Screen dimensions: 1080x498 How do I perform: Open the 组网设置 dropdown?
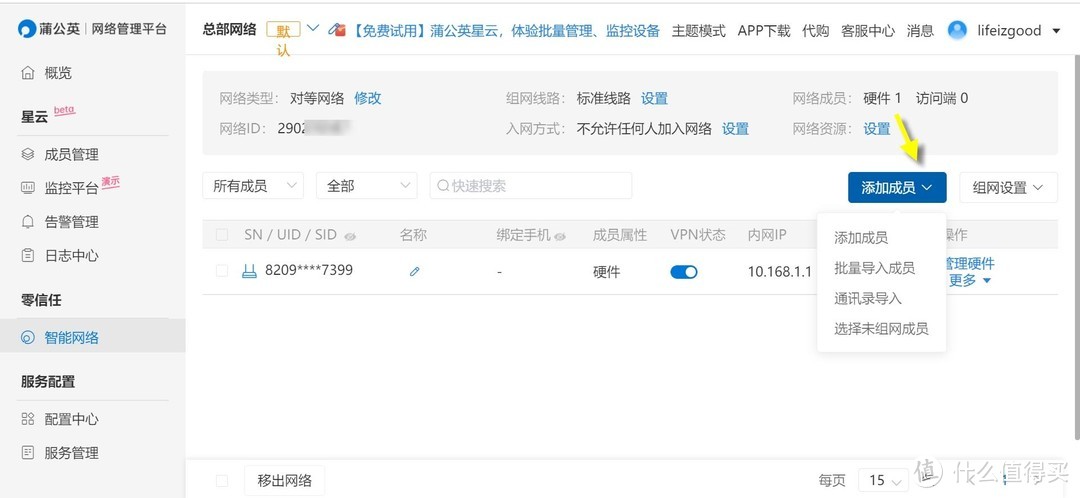coord(1008,187)
